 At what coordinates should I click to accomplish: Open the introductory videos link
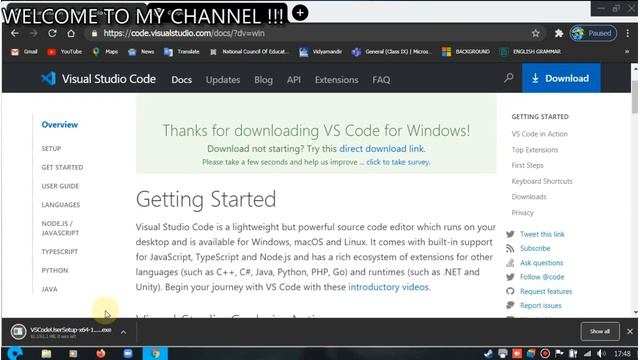tap(388, 287)
